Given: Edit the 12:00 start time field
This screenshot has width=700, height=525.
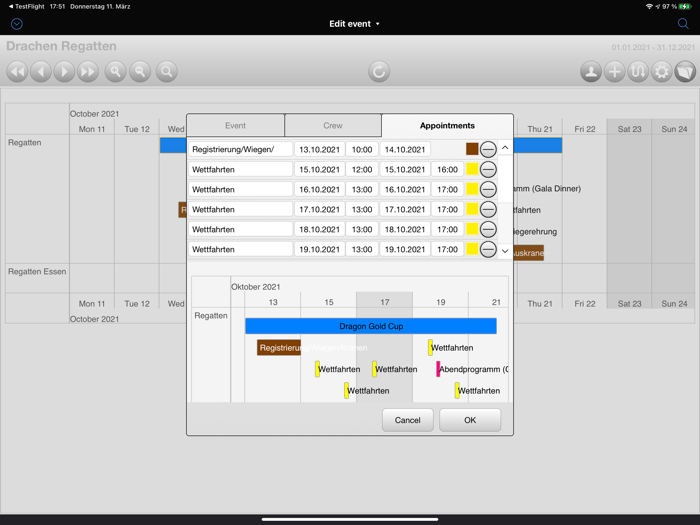Looking at the screenshot, I should [x=362, y=169].
